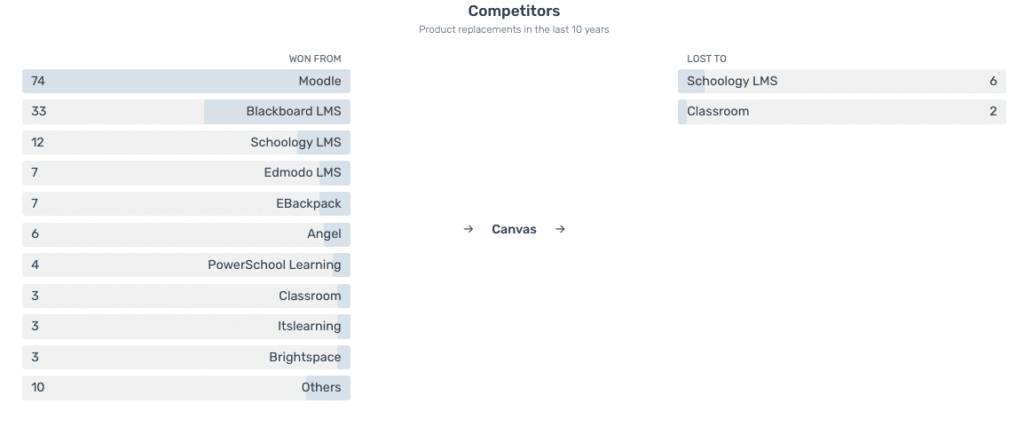Click the Canvas product label
The image size is (1024, 427).
click(x=514, y=229)
